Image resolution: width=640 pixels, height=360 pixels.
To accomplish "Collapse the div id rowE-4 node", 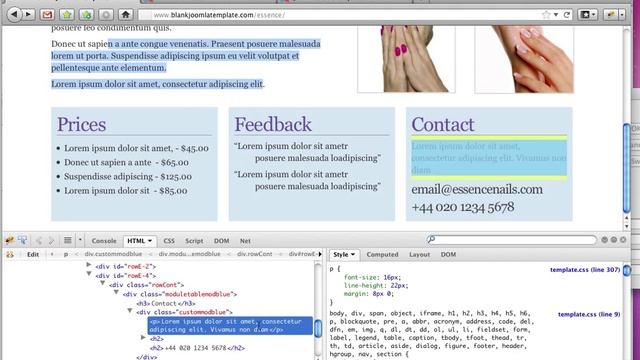I will click(89, 274).
